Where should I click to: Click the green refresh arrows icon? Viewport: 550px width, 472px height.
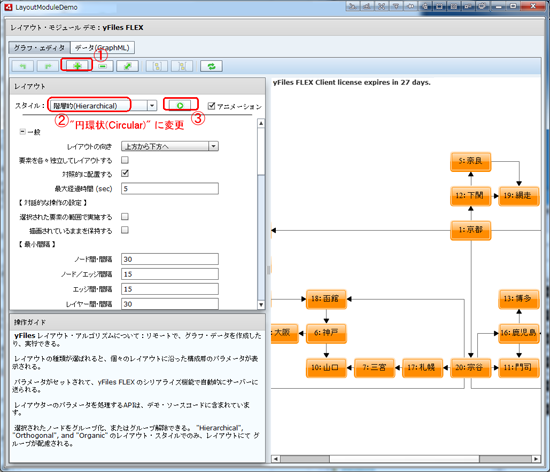click(x=211, y=66)
